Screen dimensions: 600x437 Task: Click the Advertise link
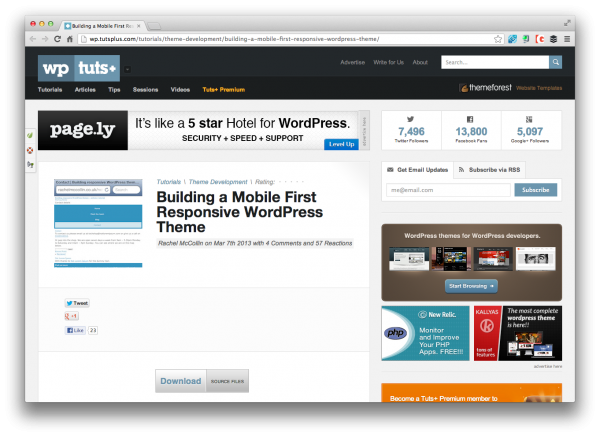[x=352, y=62]
